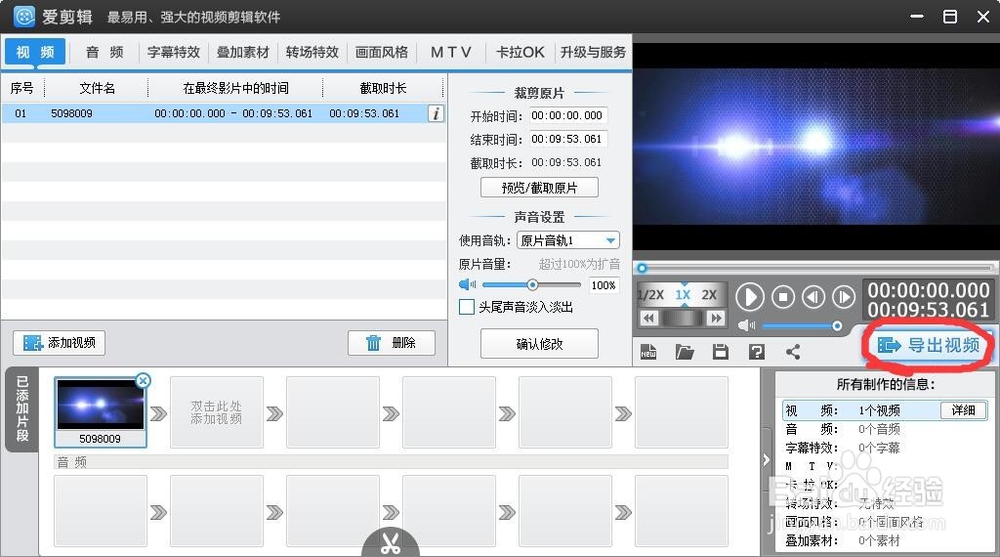Stop the video playback
The width and height of the screenshot is (1000, 557).
coord(783,297)
